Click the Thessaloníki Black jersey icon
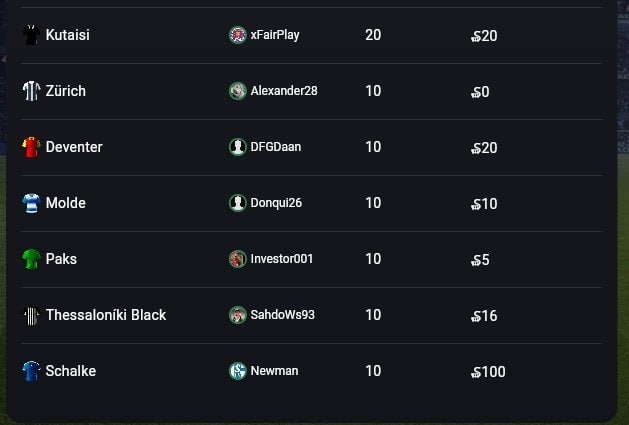This screenshot has height=425, width=629. click(x=31, y=315)
